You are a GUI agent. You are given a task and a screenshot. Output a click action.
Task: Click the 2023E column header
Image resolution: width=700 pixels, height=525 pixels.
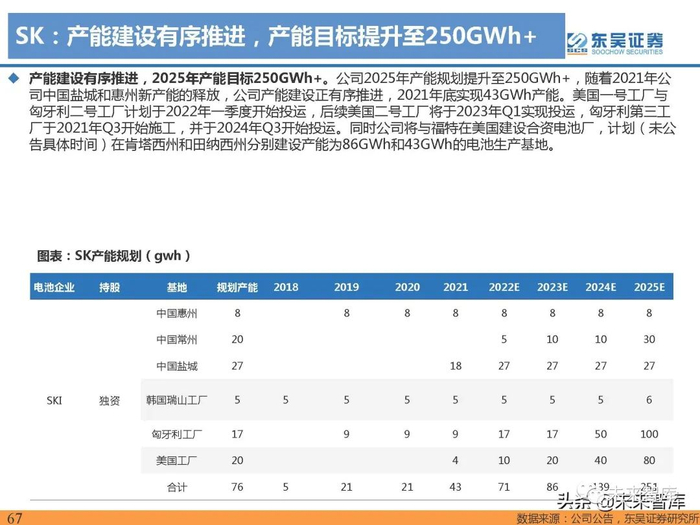552,287
